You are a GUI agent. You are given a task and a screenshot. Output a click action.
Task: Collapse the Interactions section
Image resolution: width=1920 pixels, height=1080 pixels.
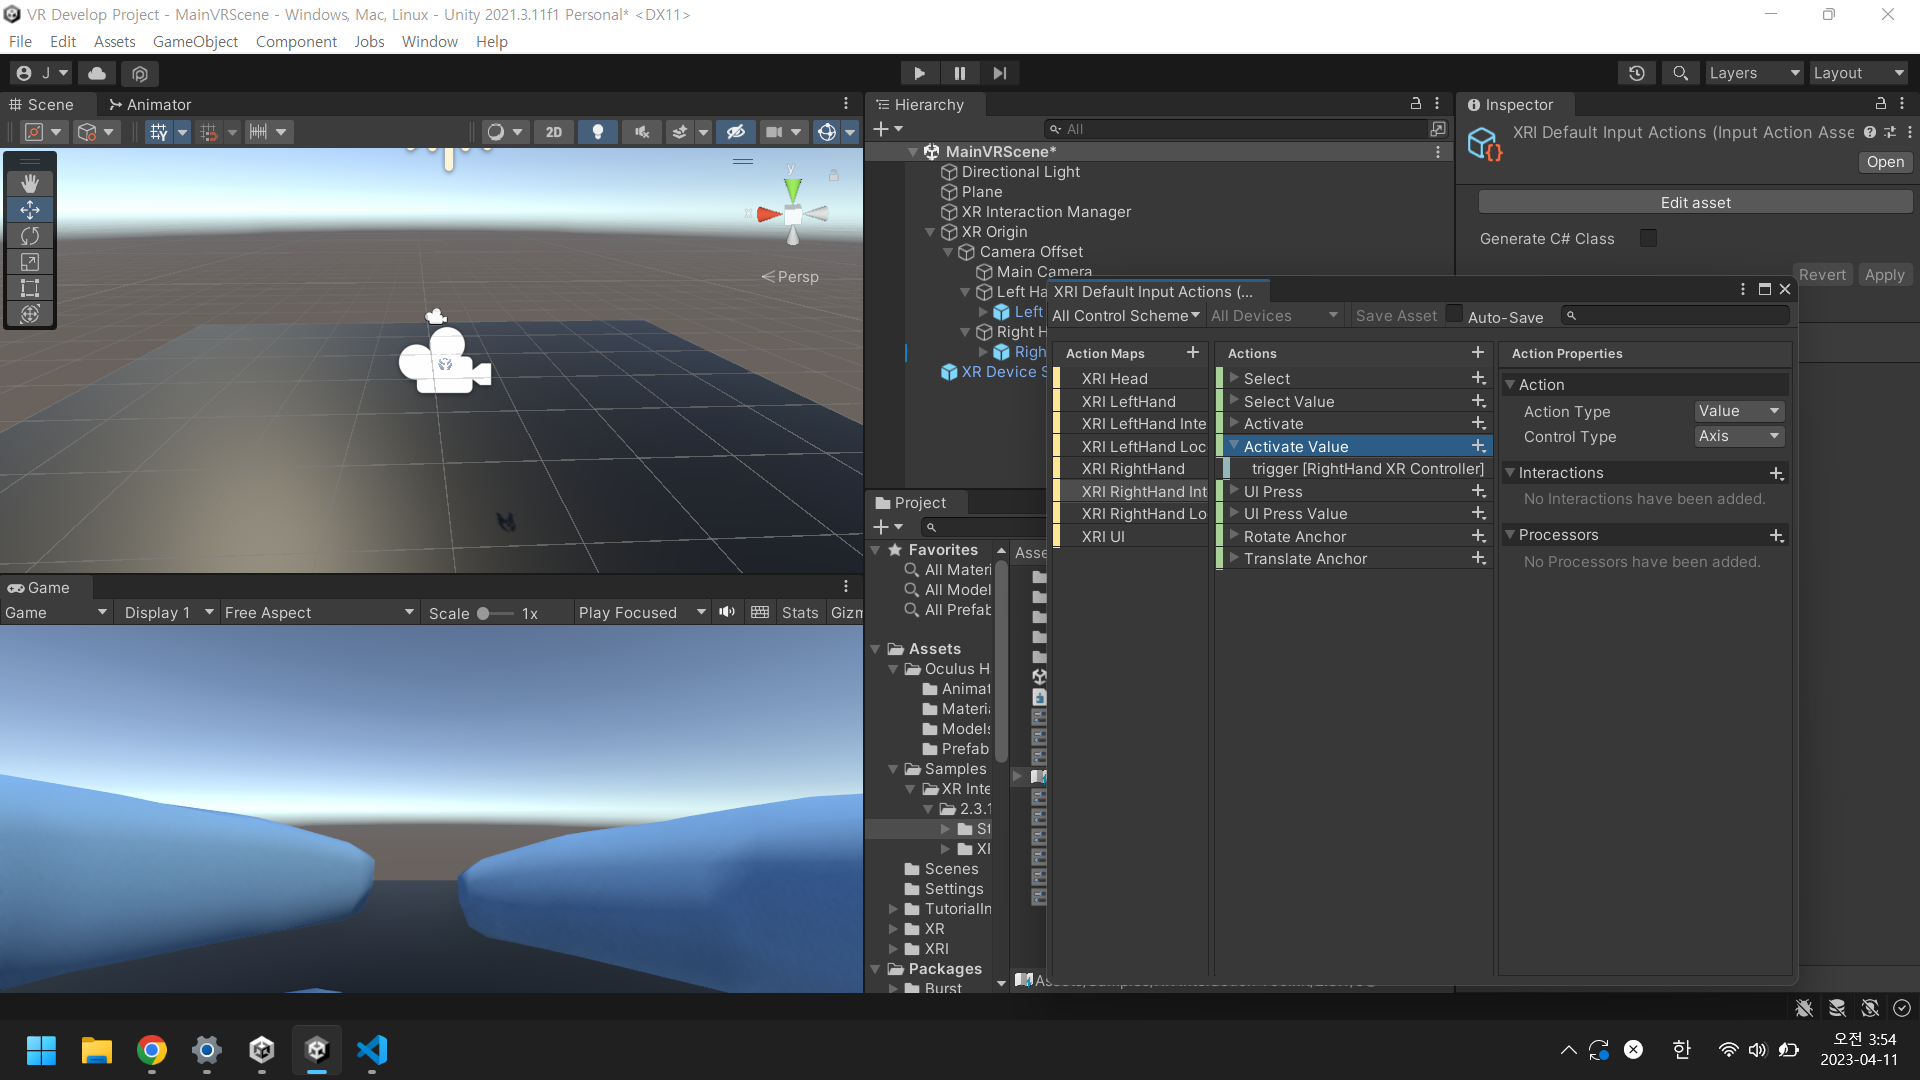(x=1510, y=472)
